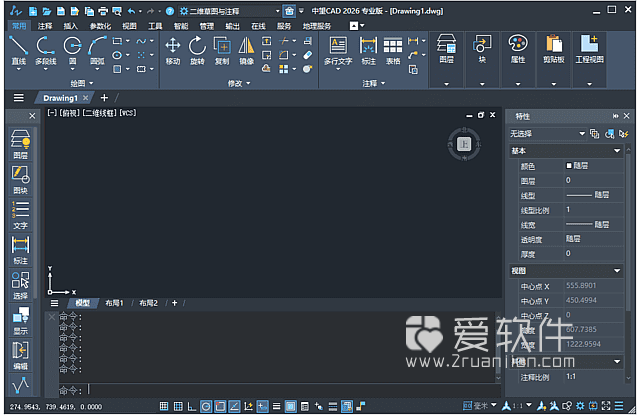Click the Save icon in quick access toolbar
Screen dimensions: 640x418
[60, 11]
